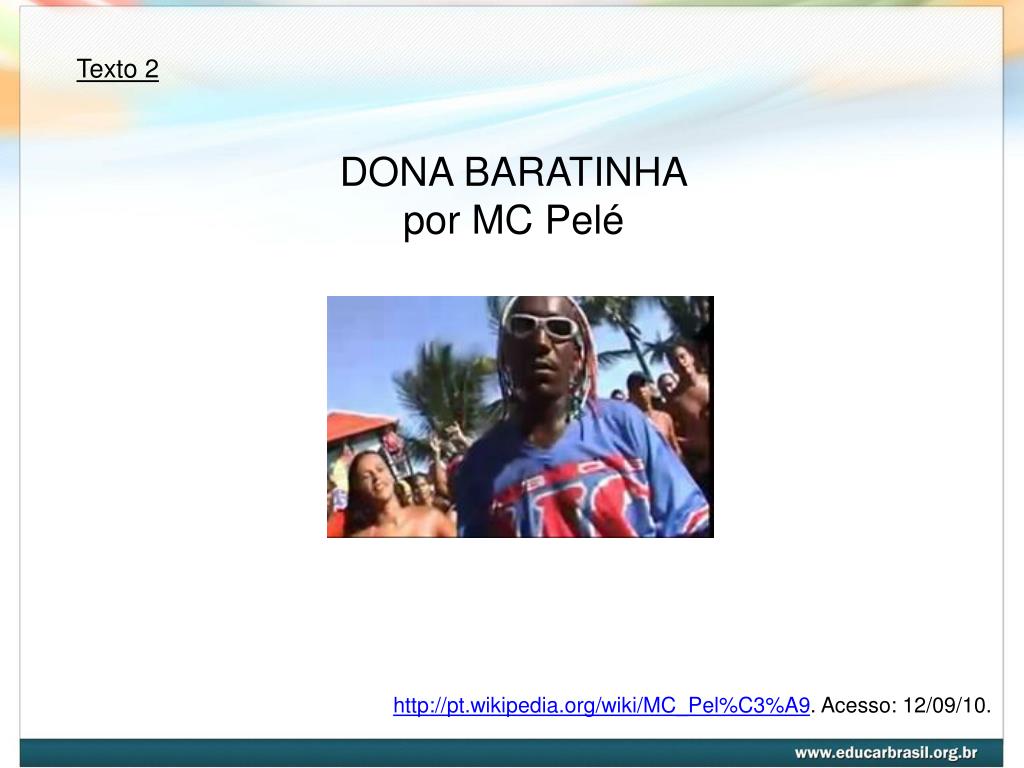Select the 'Texto 2' heading

click(118, 69)
